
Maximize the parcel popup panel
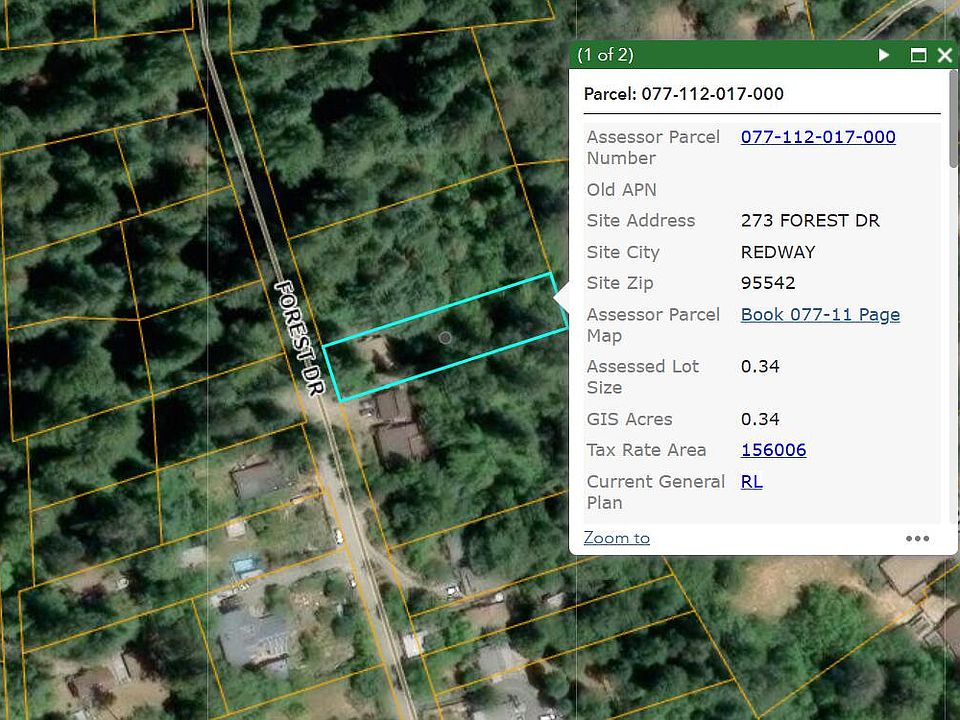[x=918, y=56]
